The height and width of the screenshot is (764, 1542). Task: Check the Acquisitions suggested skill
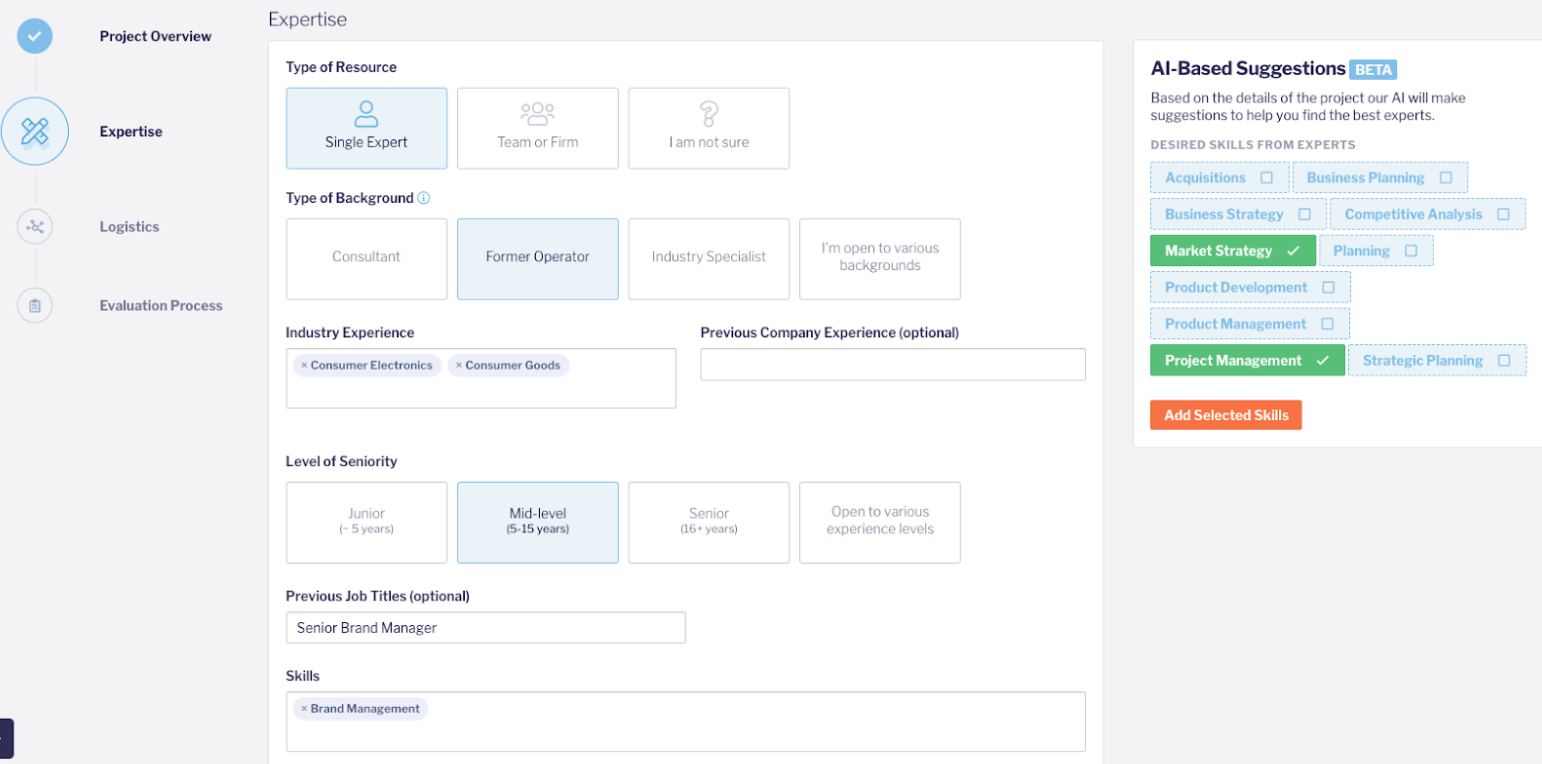[1219, 178]
